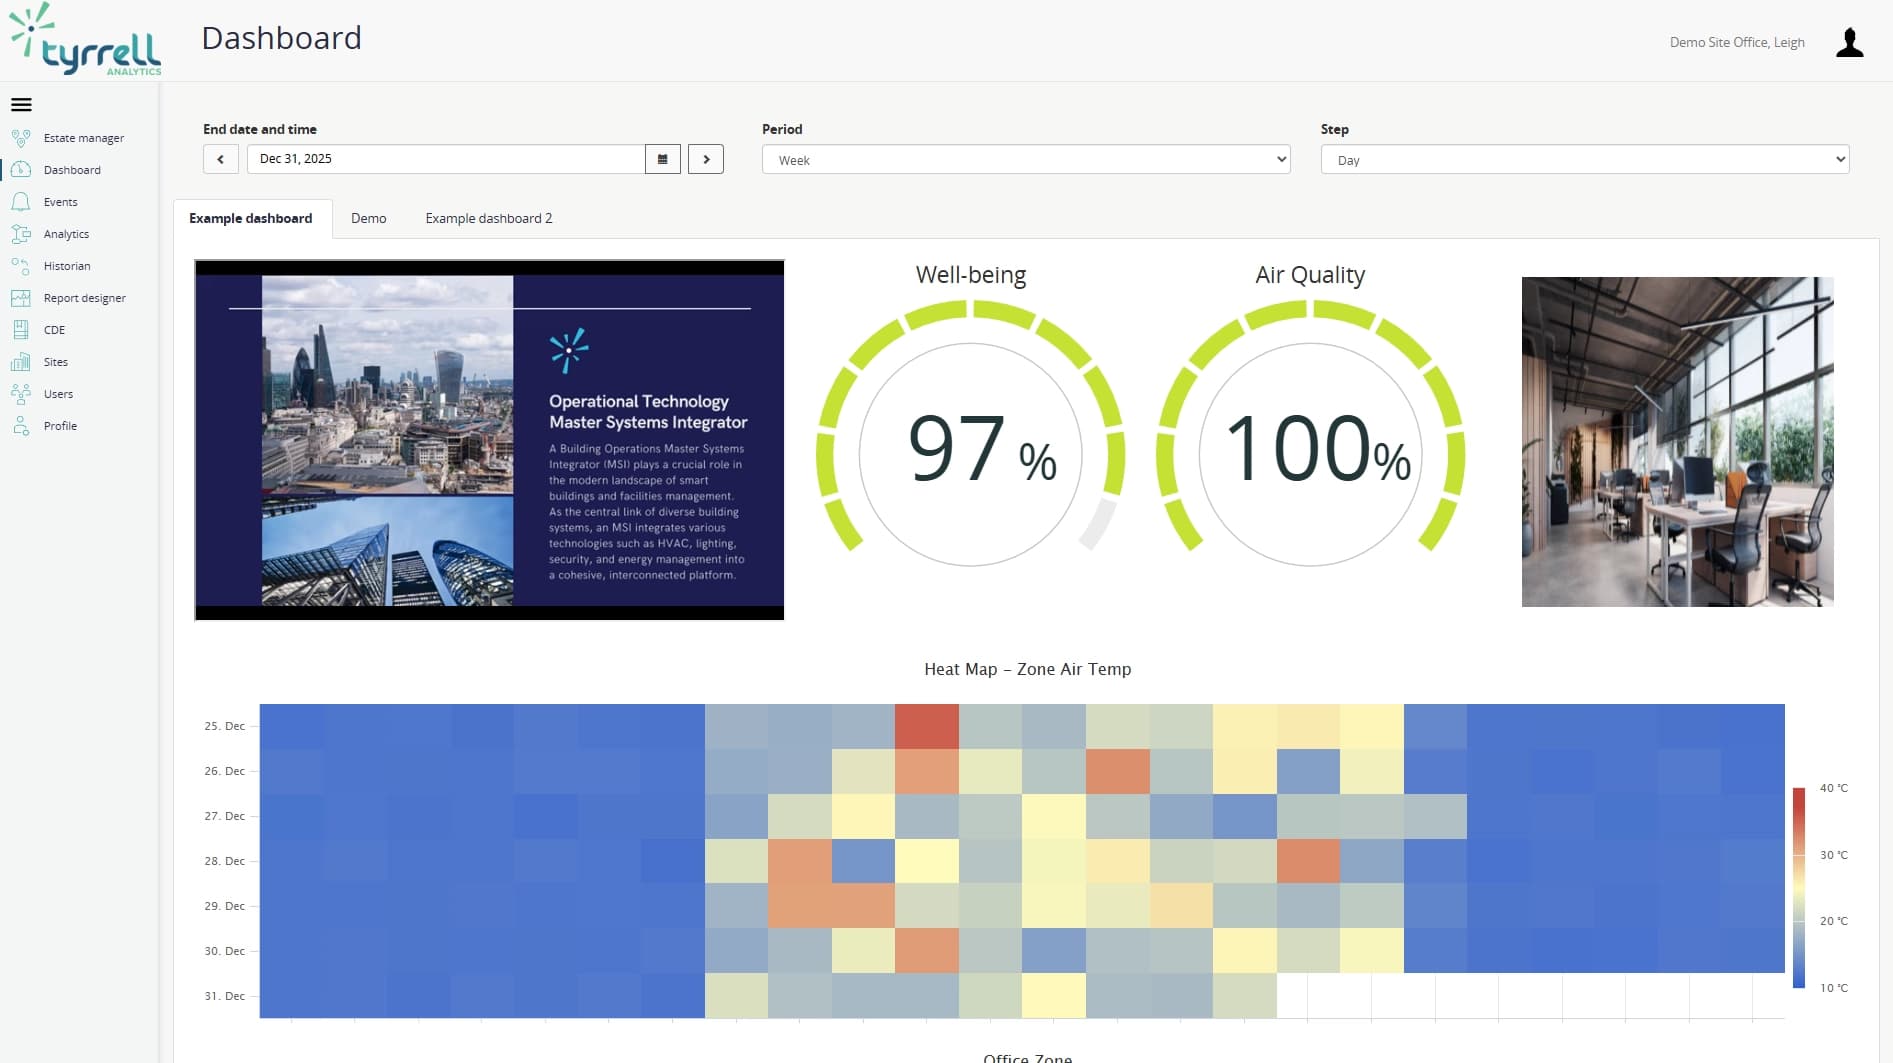Open the Period dropdown showing Week

[x=1026, y=159]
